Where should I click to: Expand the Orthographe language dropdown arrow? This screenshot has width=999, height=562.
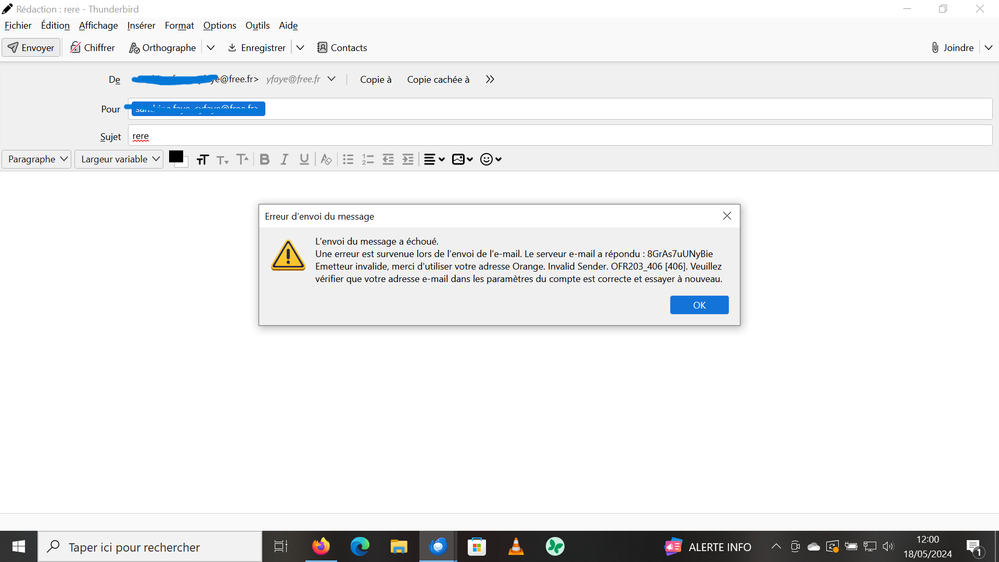(x=210, y=48)
